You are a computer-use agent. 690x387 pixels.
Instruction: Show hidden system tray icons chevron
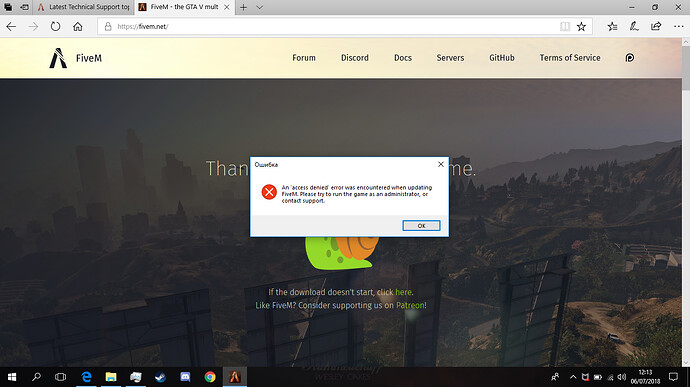tap(573, 377)
